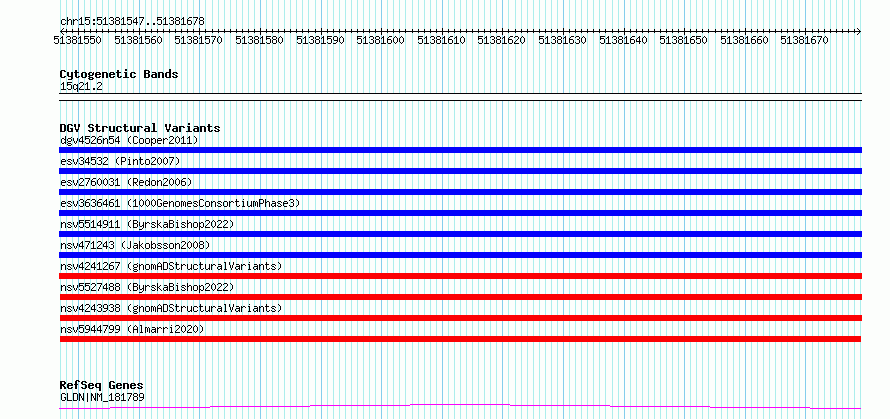Open variant nsv5514911 (ByrskaBishop2022) label
This screenshot has width=890, height=419.
147,224
